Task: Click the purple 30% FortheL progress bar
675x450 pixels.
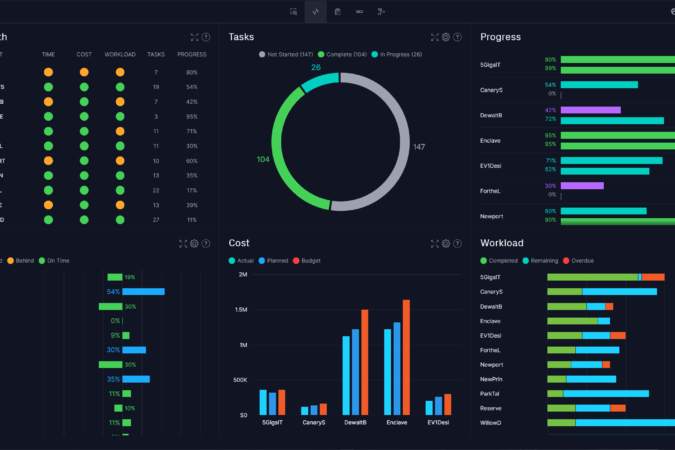Action: pos(582,186)
